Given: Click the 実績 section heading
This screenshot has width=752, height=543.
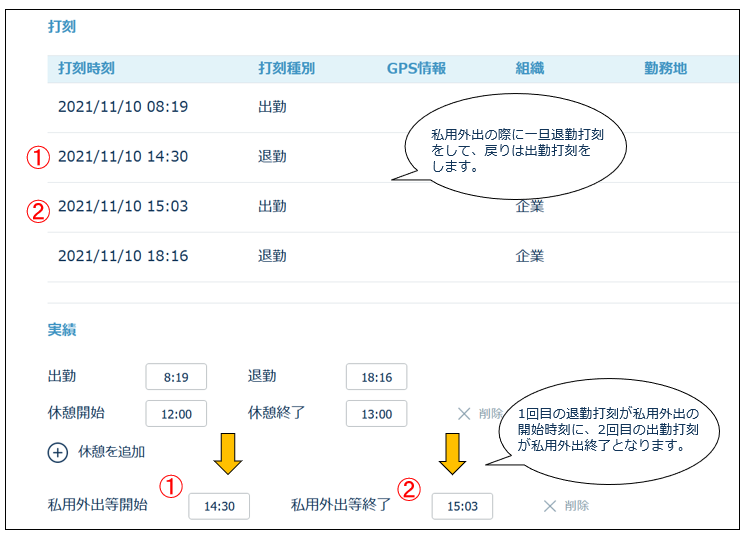Looking at the screenshot, I should [x=62, y=330].
